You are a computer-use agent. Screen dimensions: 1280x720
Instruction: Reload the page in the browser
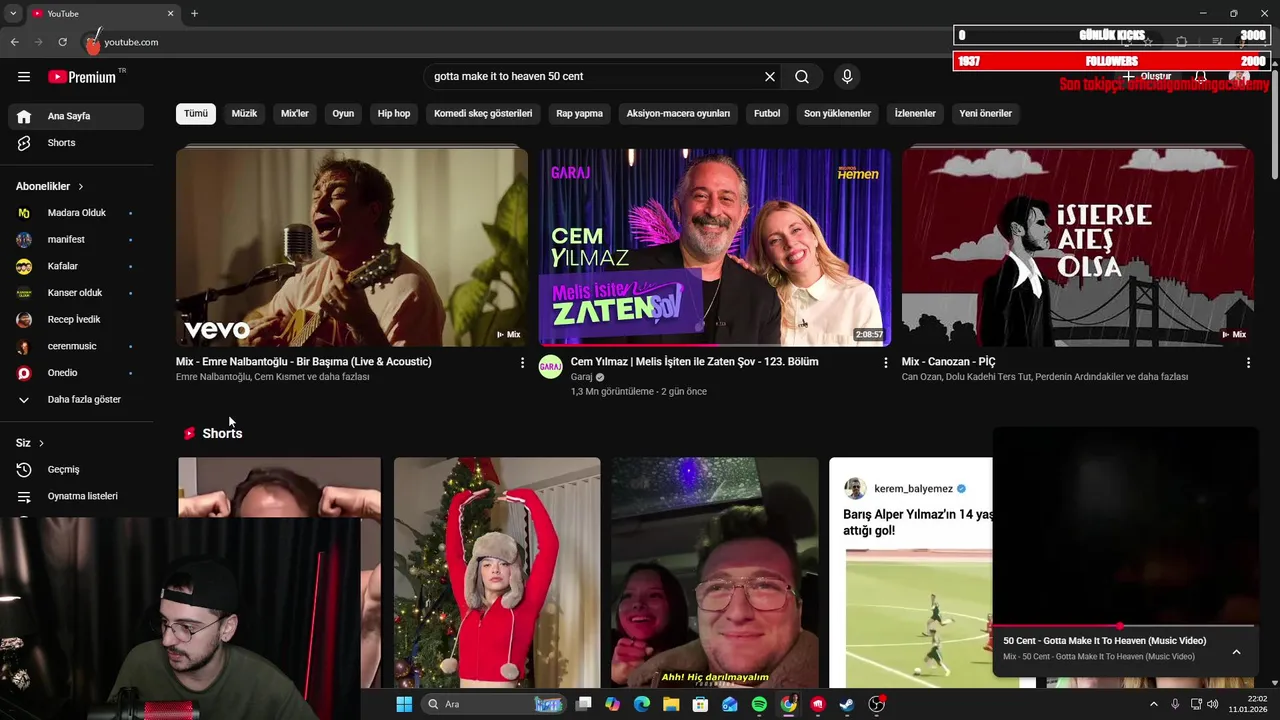(62, 42)
